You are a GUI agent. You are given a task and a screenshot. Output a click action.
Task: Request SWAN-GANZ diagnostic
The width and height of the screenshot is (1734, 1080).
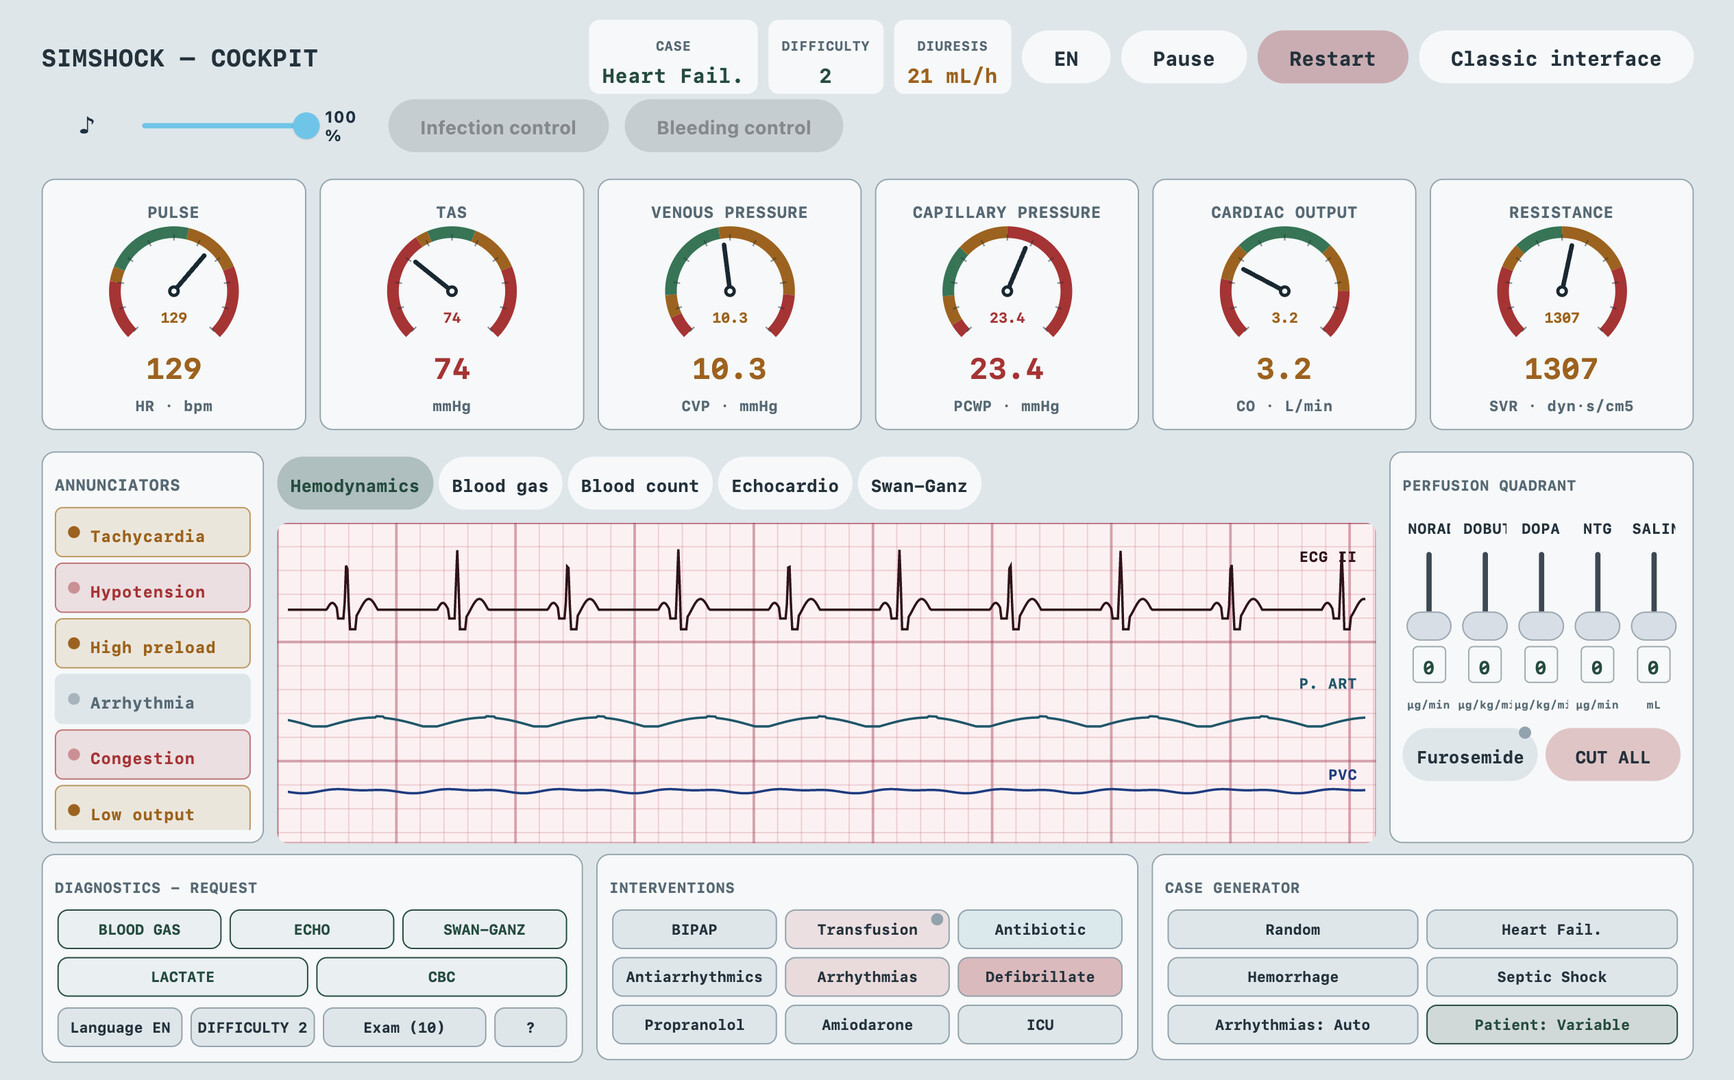484,929
